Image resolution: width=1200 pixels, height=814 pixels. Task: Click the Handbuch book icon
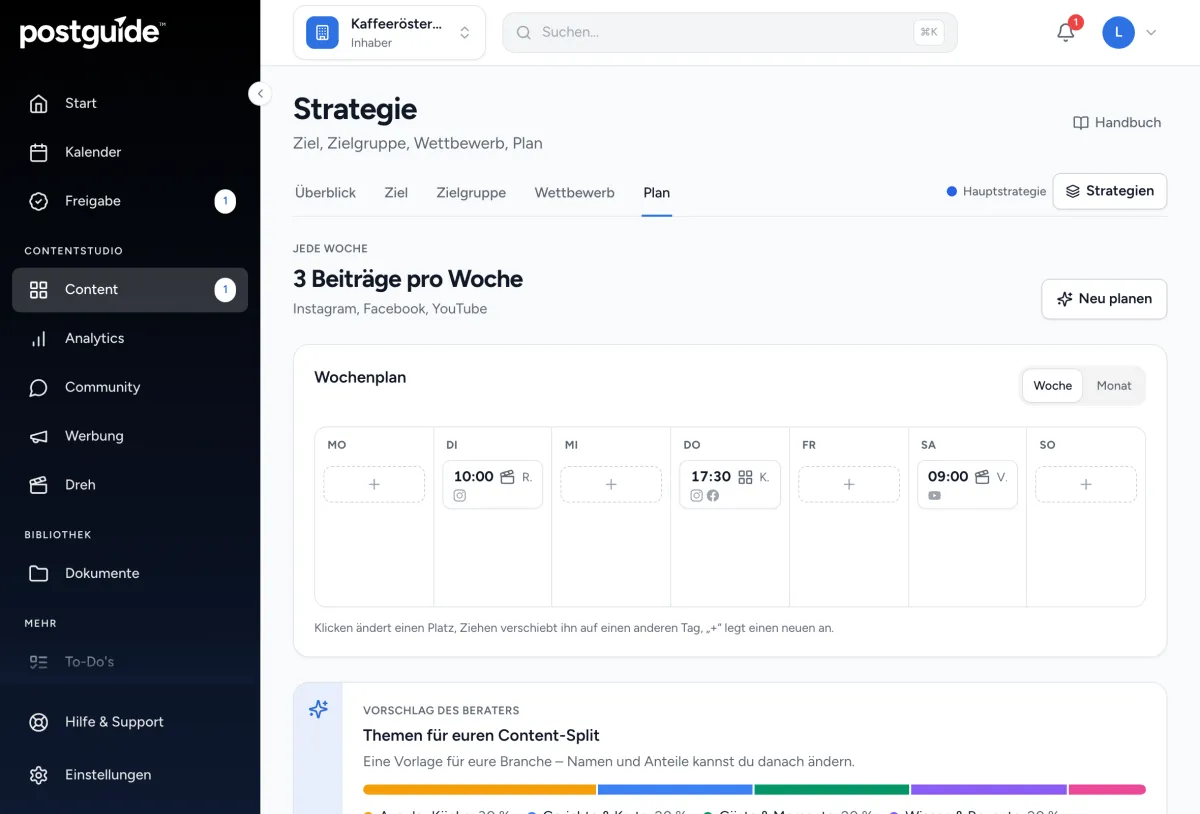pos(1081,123)
